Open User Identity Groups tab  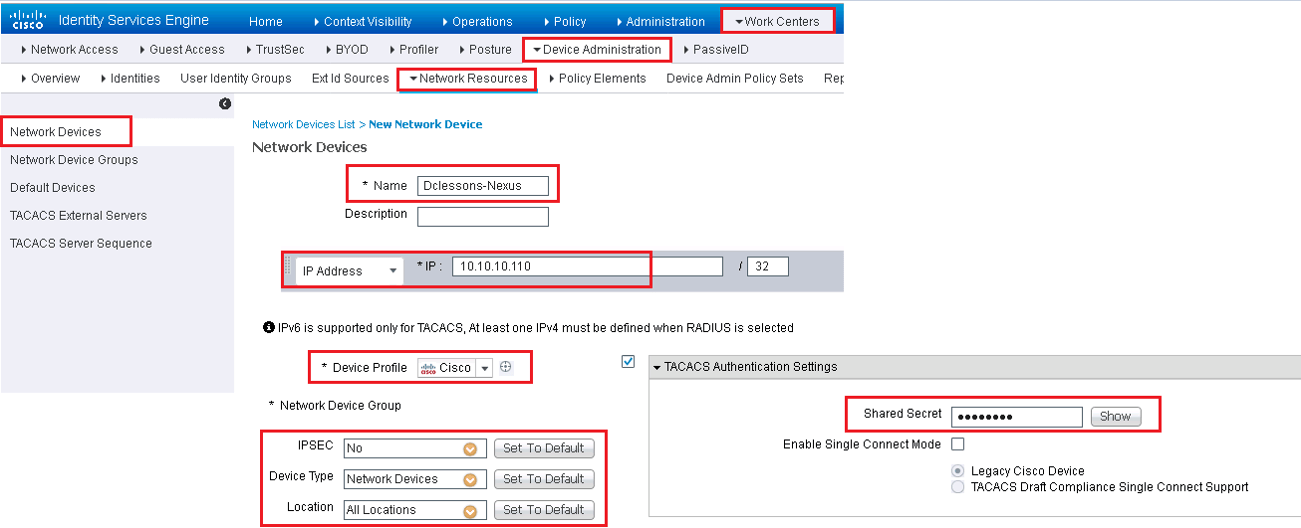[x=236, y=78]
